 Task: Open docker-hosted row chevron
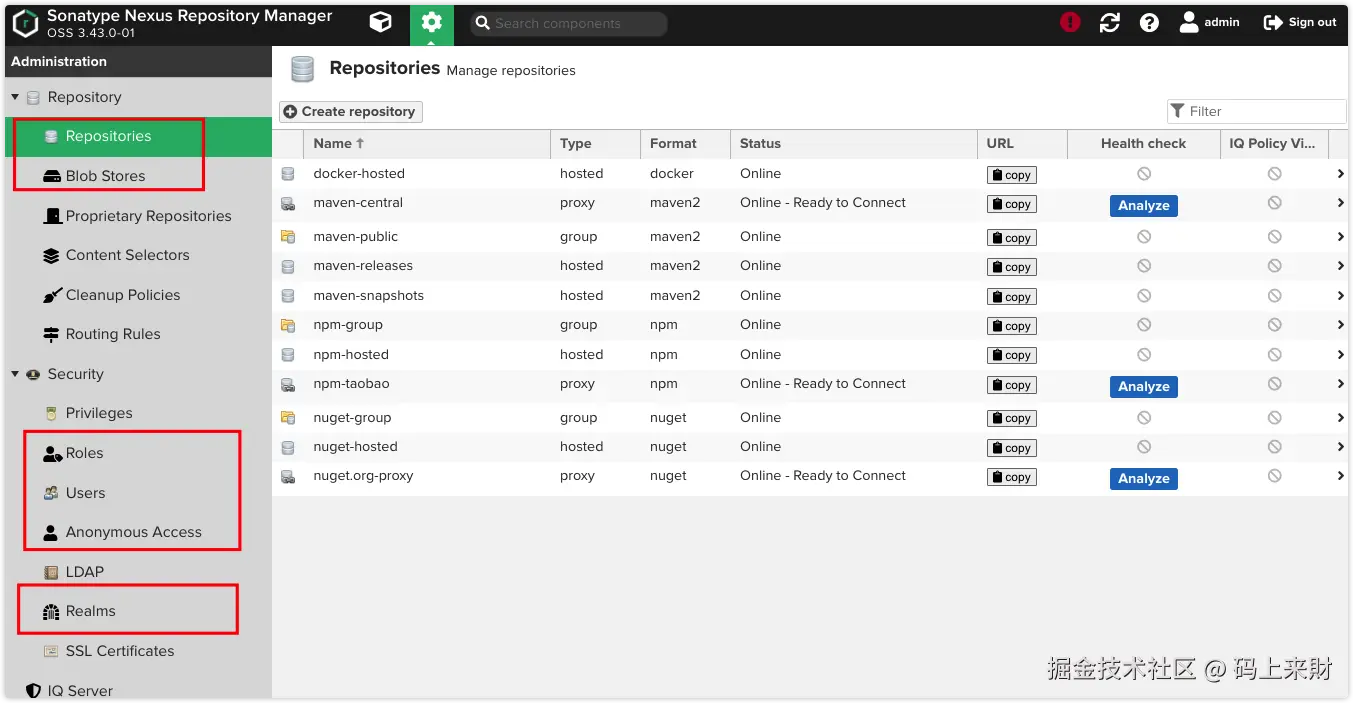1340,173
